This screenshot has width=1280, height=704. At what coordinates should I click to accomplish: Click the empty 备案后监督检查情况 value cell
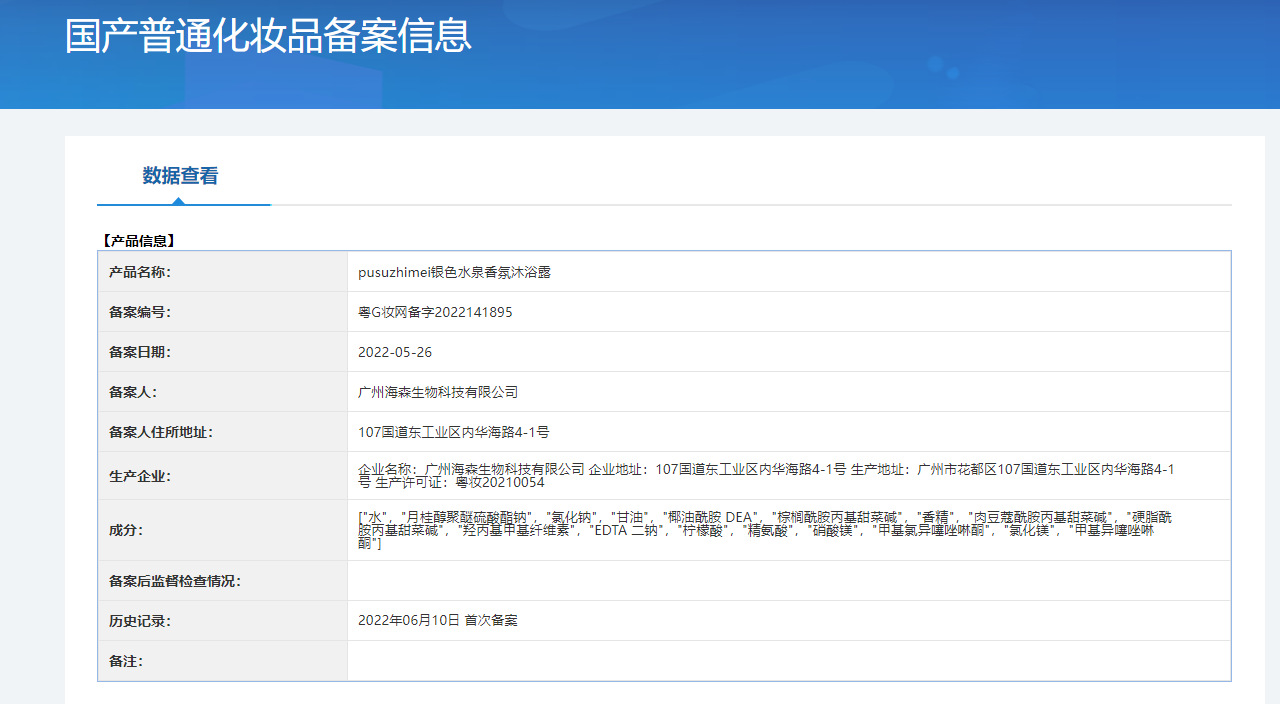coord(788,581)
